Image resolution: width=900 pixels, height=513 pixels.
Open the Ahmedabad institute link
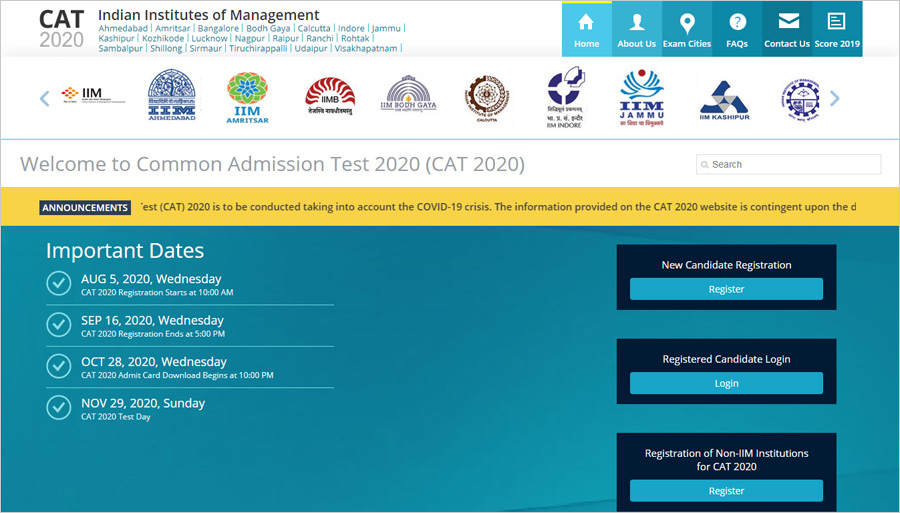[123, 28]
